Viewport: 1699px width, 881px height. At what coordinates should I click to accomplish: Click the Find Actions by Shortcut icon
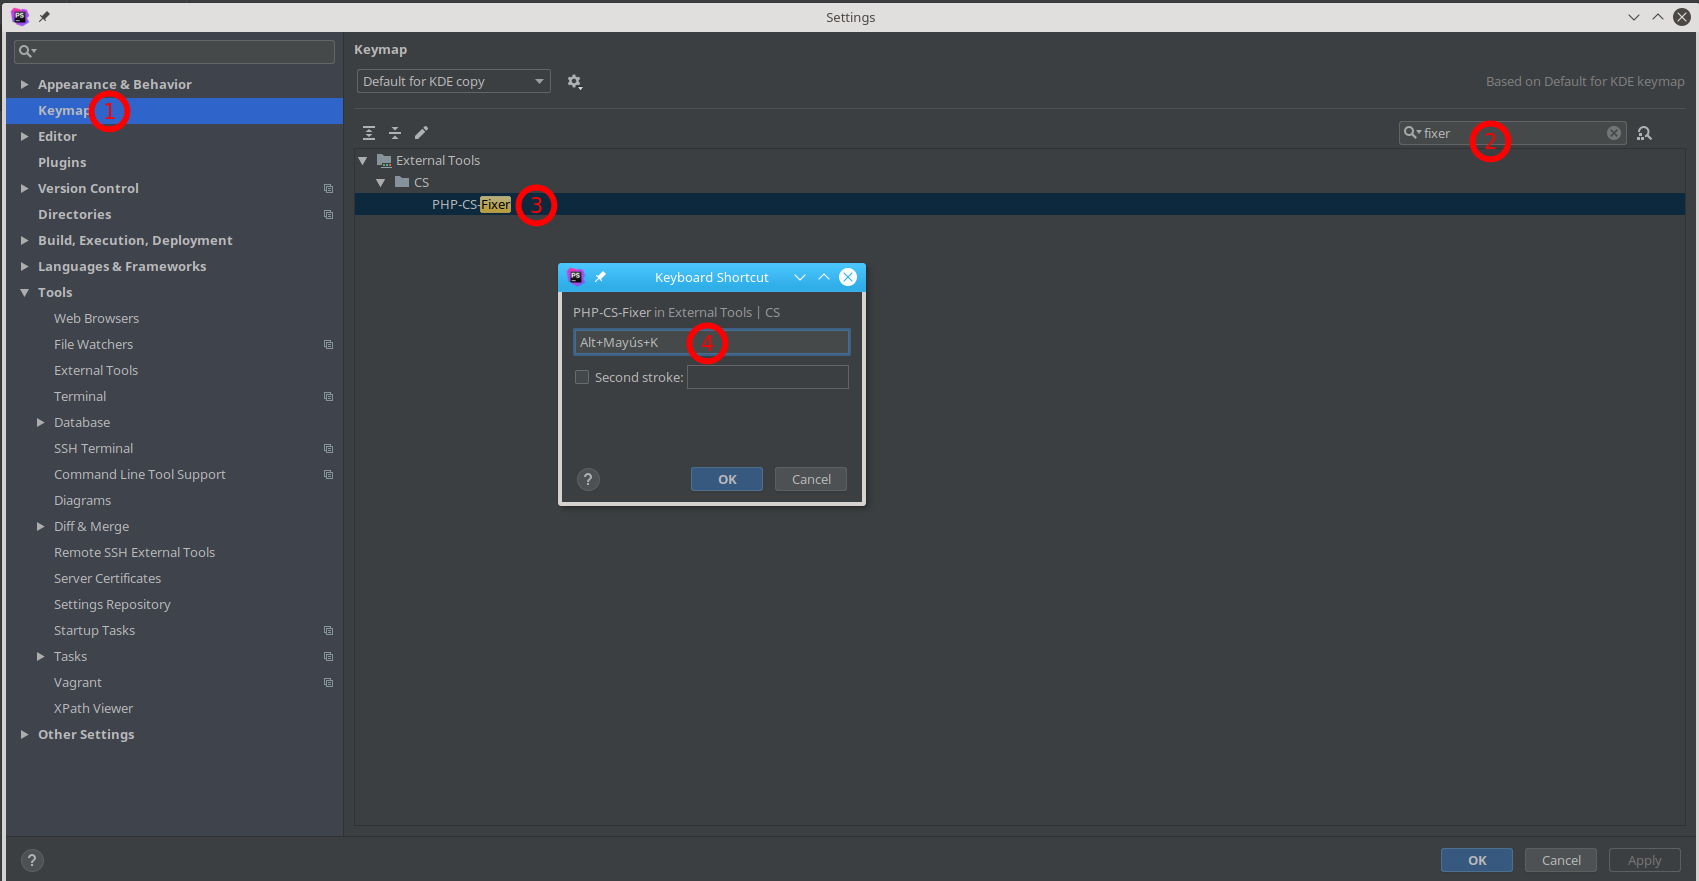[1644, 133]
